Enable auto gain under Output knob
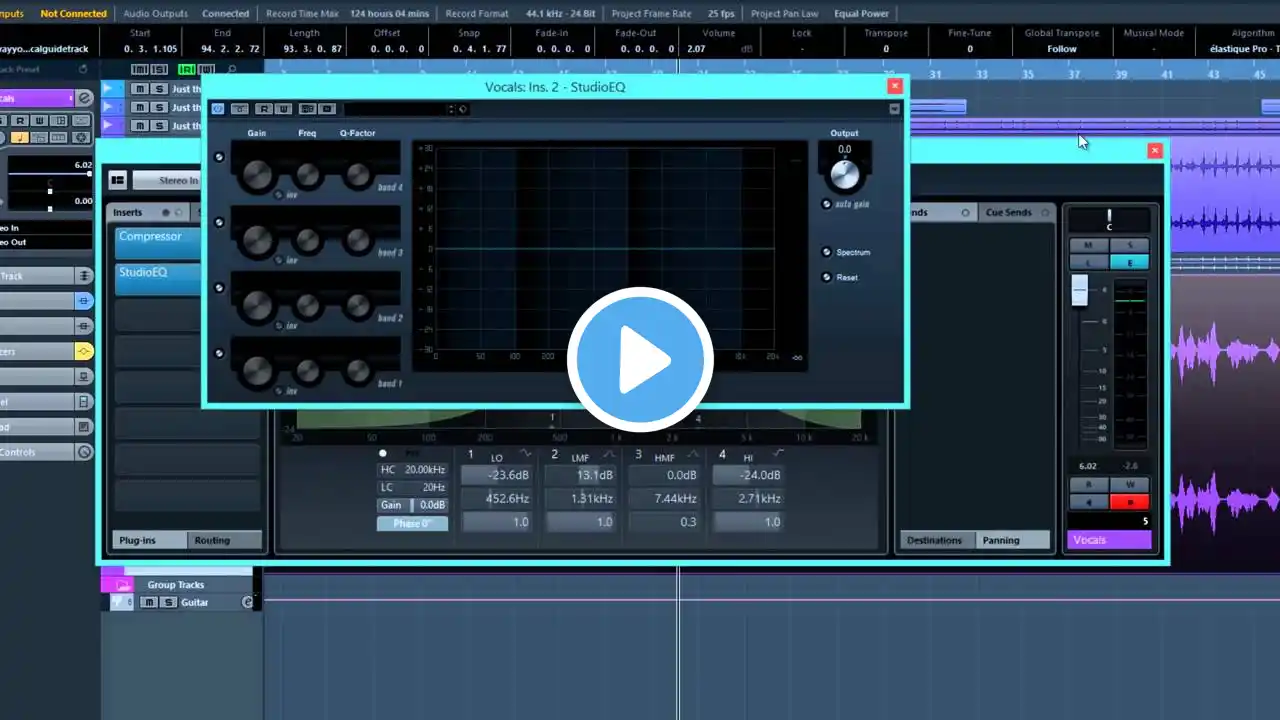Screen dimensions: 1280x720 coord(827,204)
